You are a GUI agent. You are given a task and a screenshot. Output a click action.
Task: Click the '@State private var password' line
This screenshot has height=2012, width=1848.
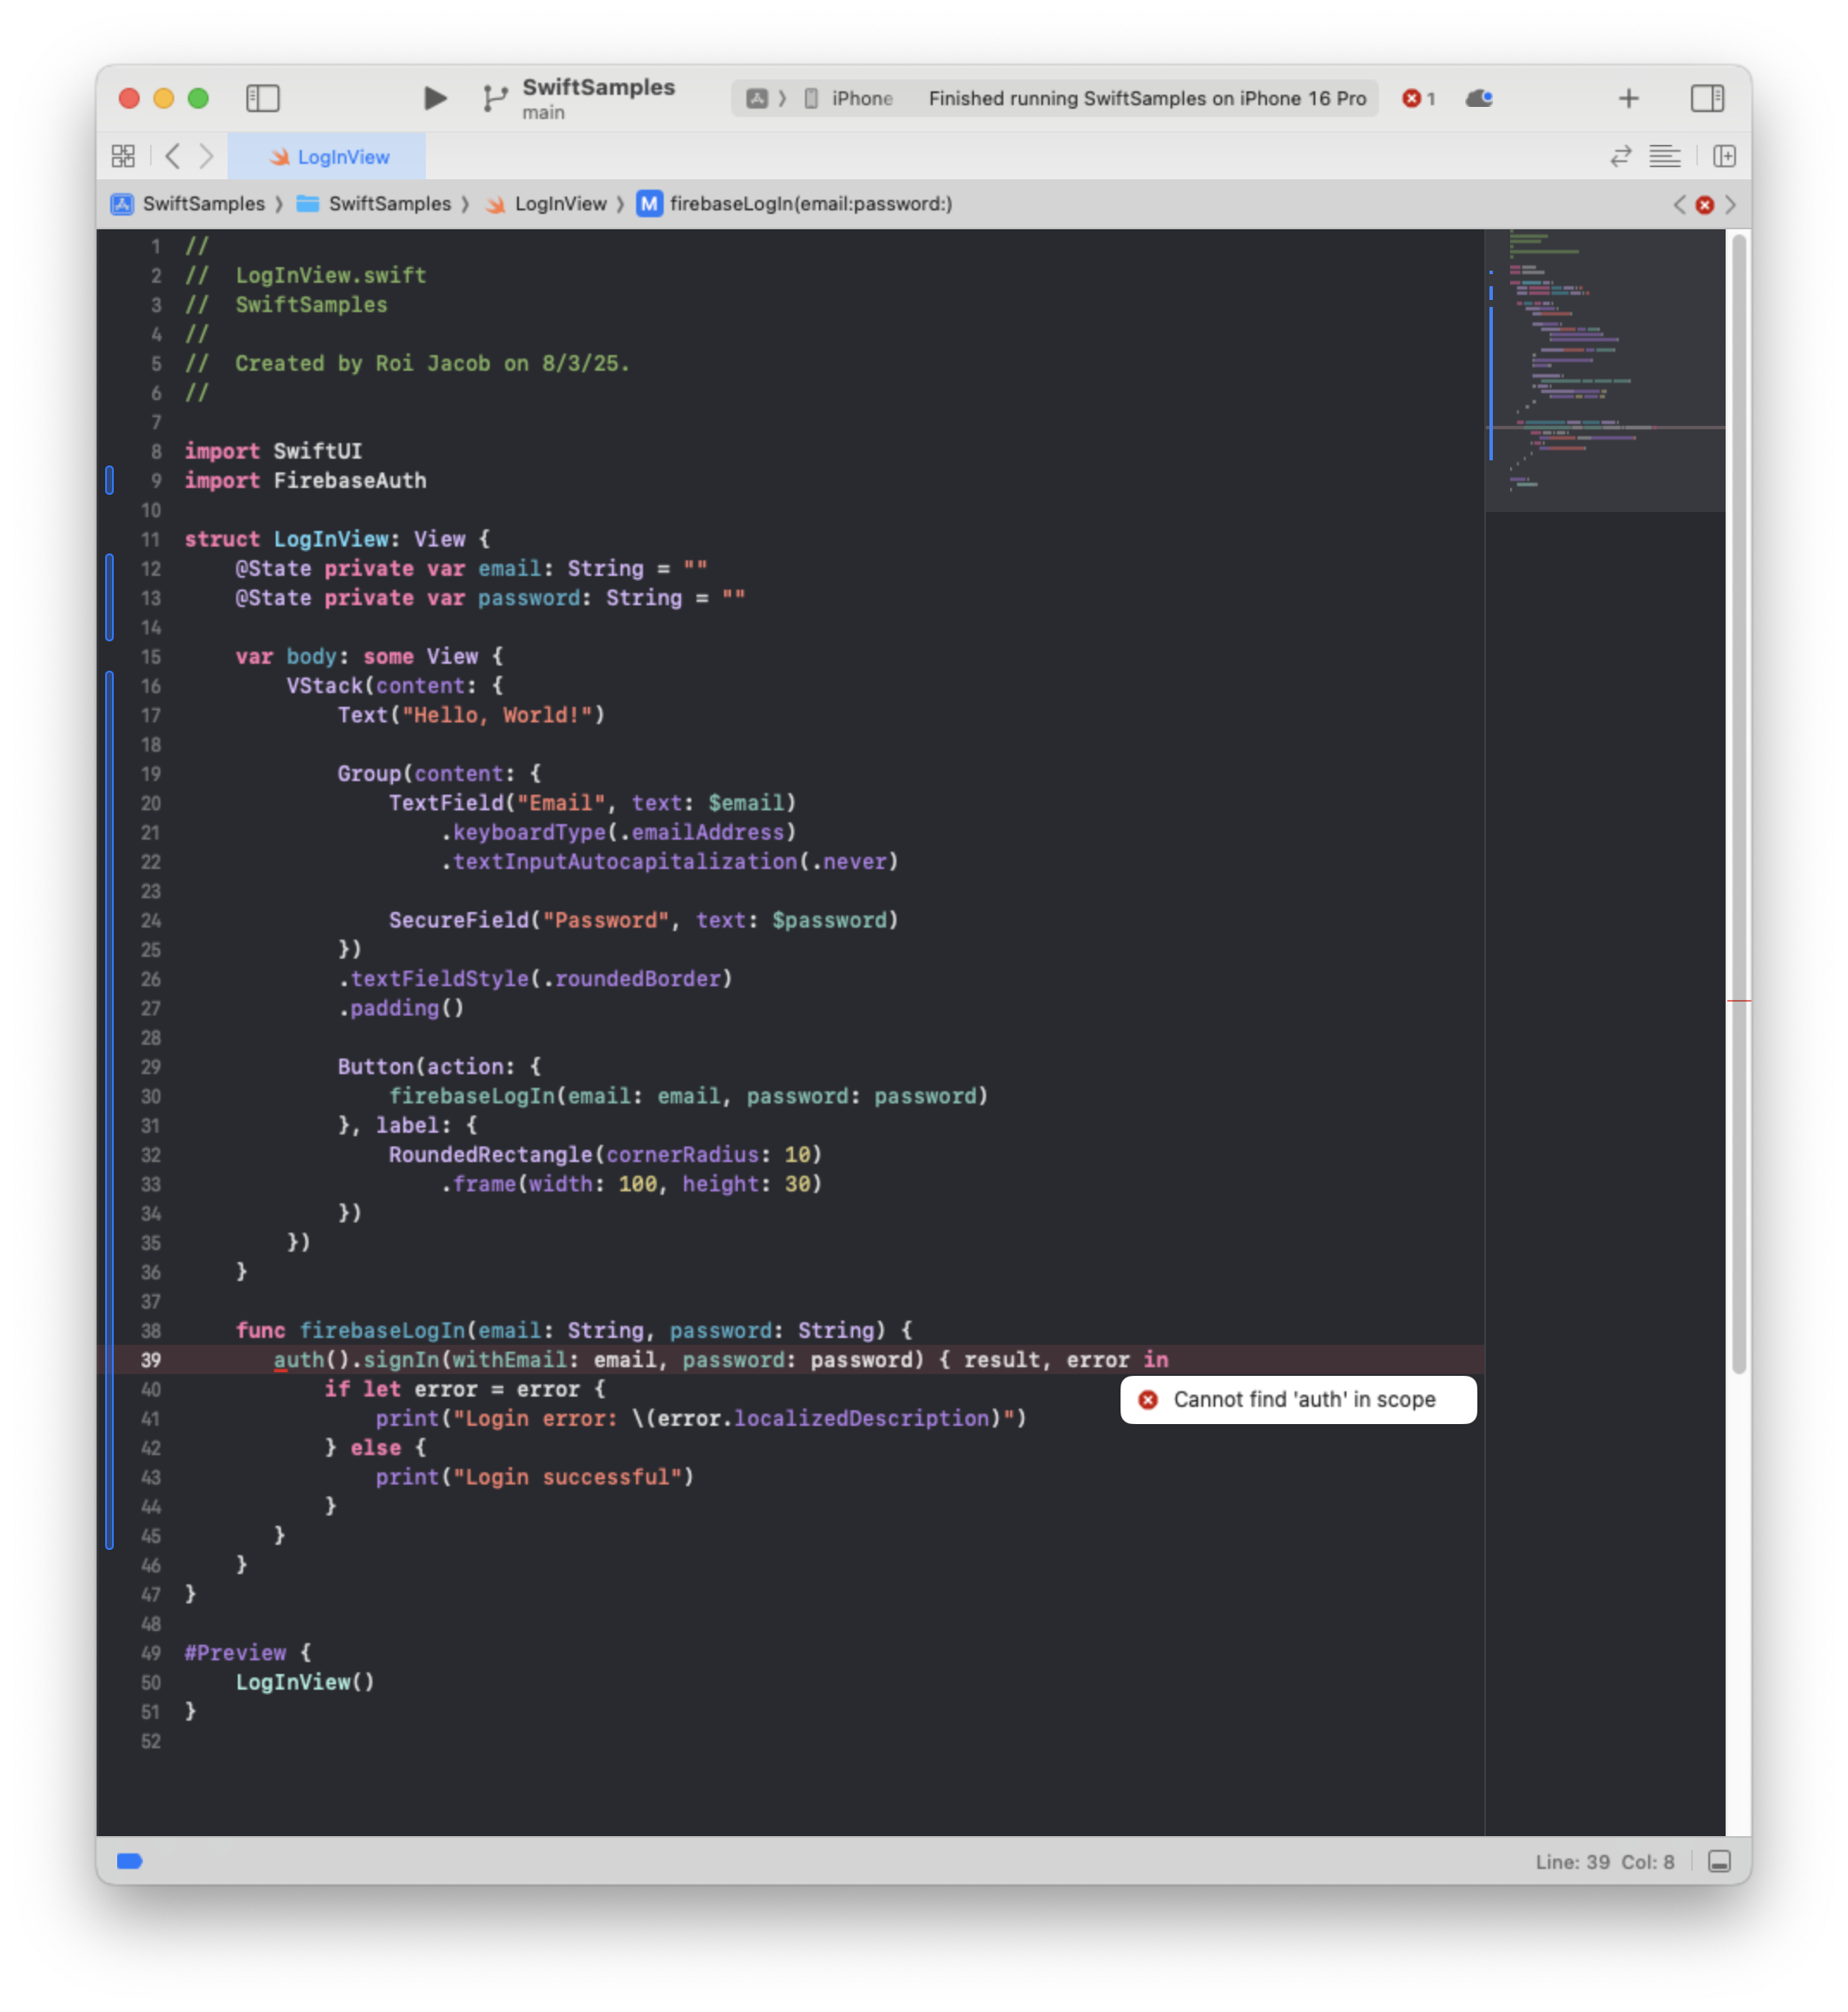490,598
